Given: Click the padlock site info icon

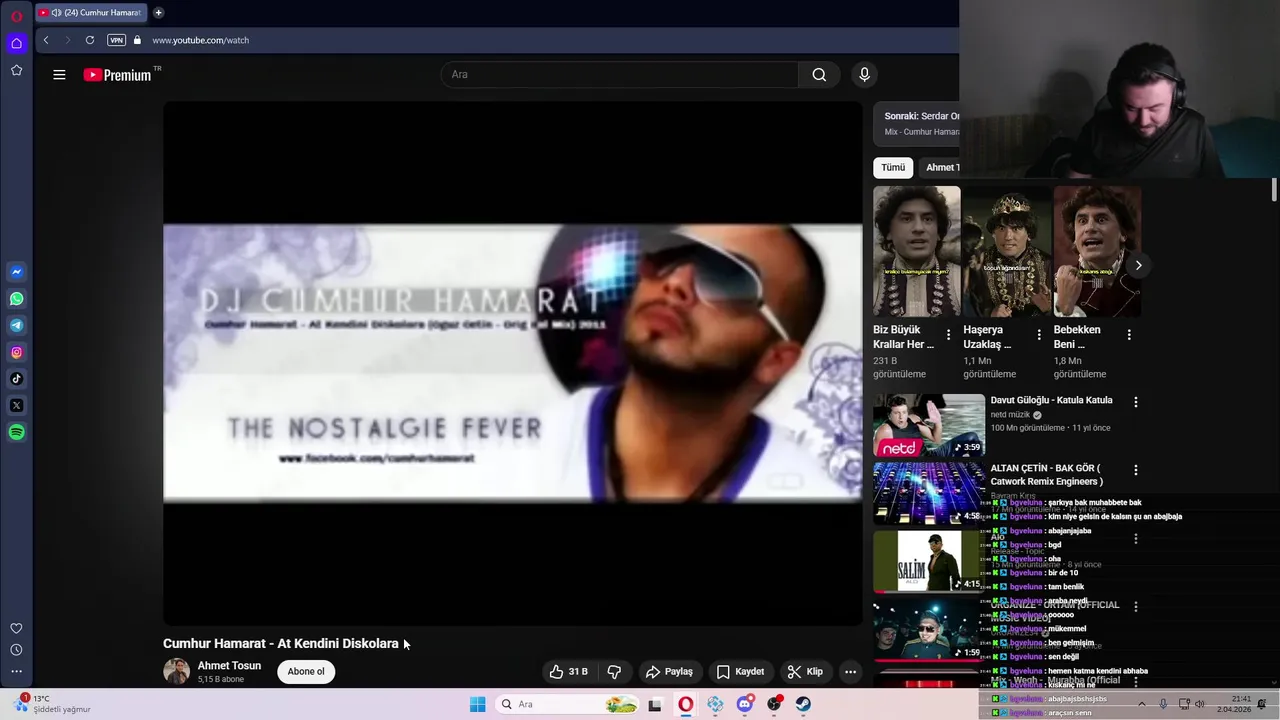Looking at the screenshot, I should [138, 40].
